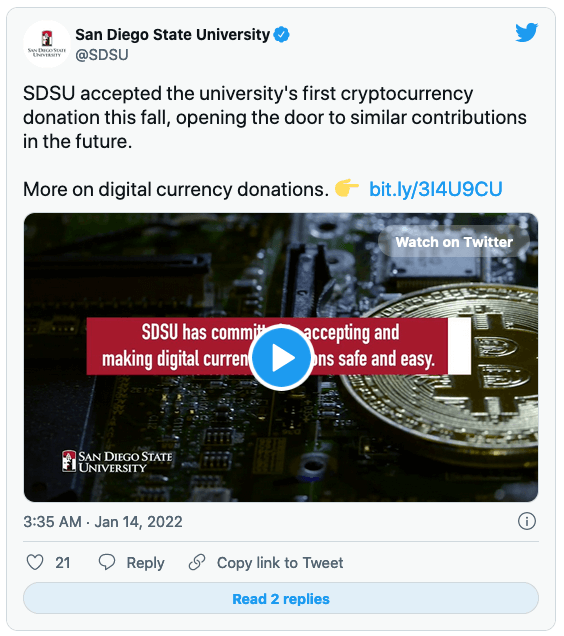Click Copy link to Tweet text

(280, 563)
